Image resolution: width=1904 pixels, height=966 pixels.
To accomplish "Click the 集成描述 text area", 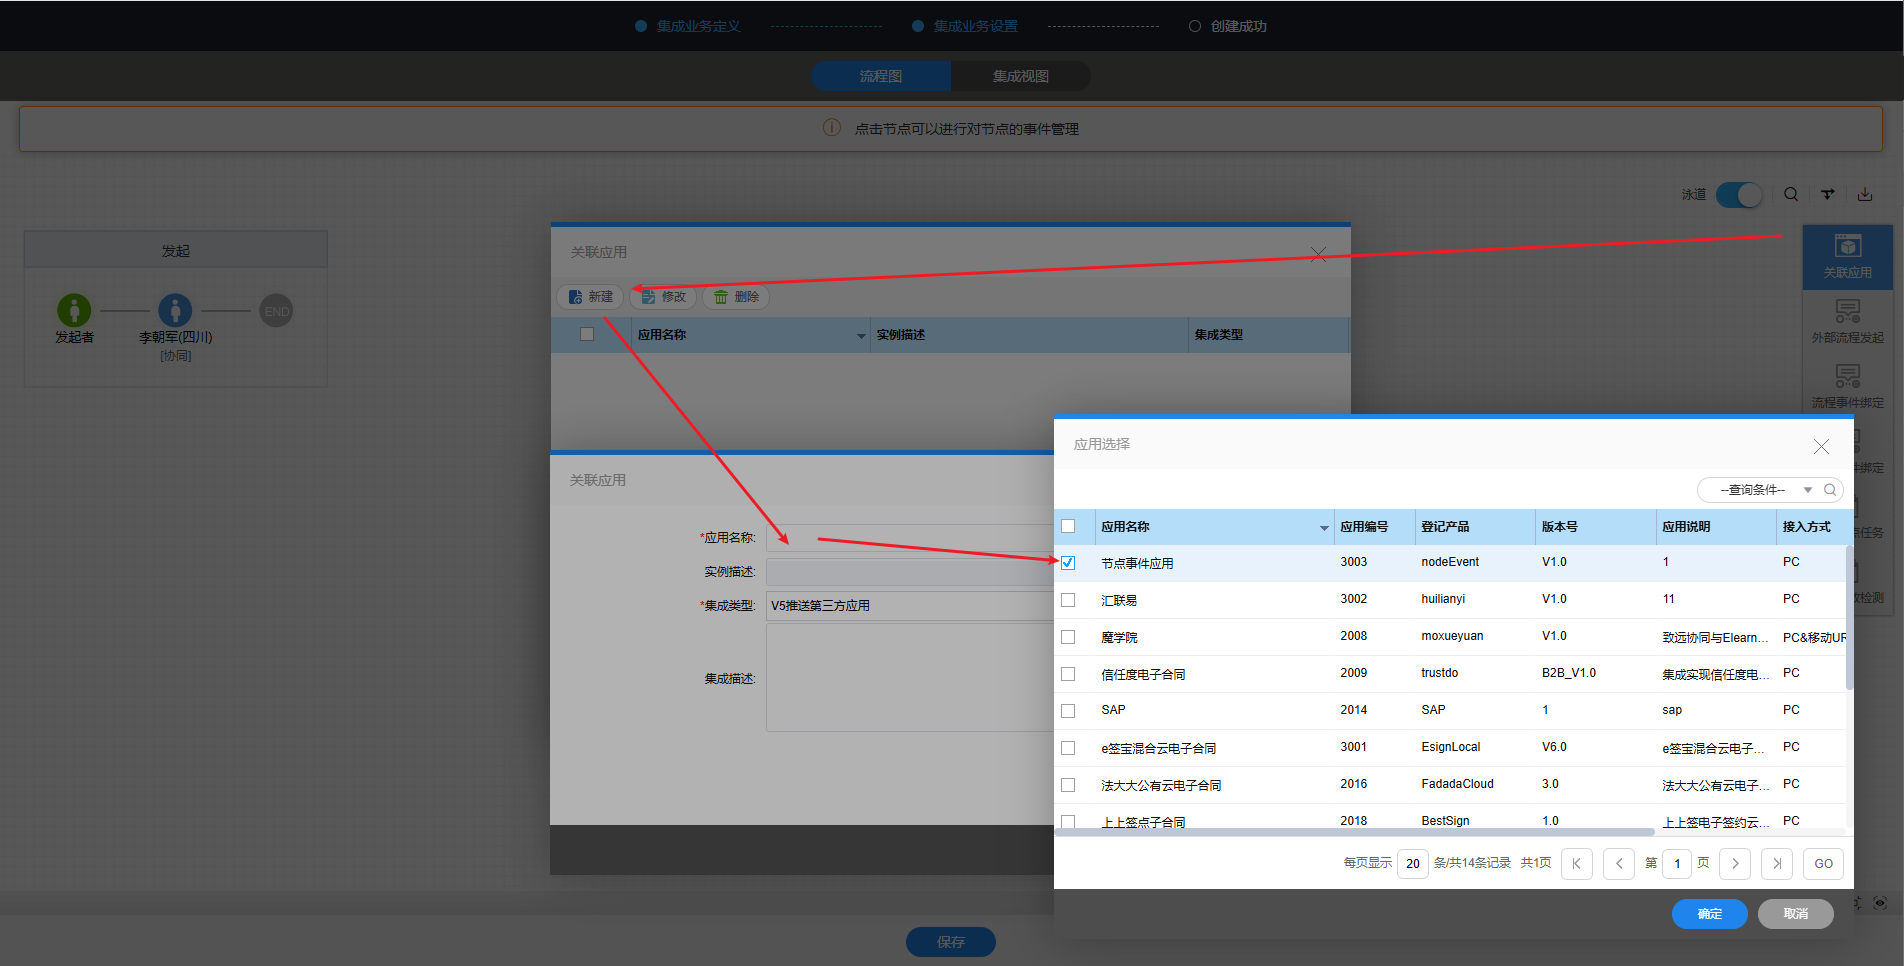I will pyautogui.click(x=910, y=678).
